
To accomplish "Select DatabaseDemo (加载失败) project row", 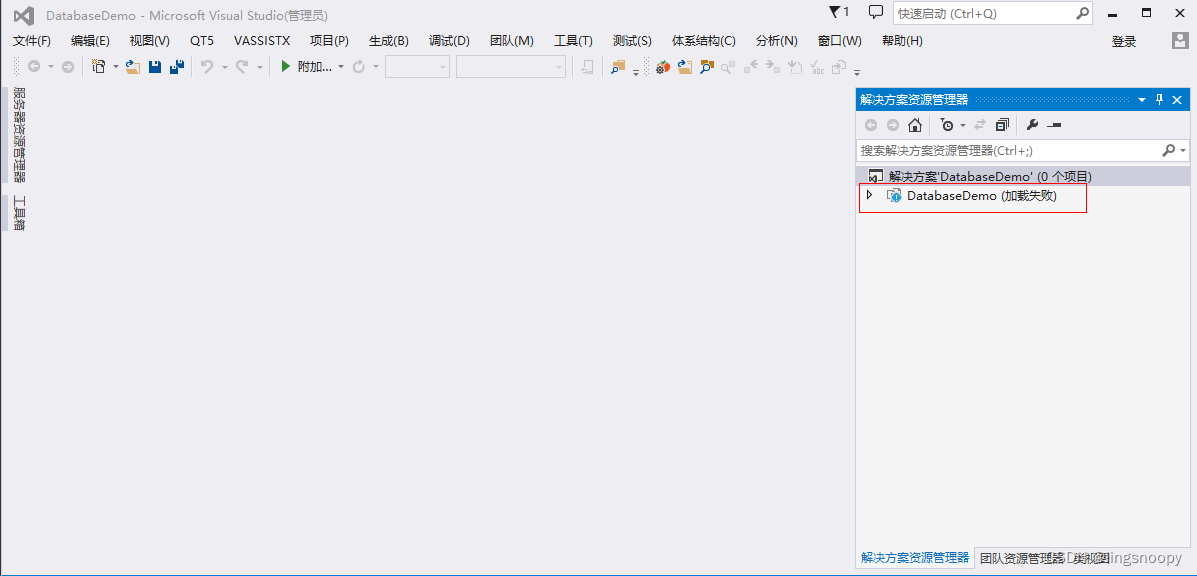I will point(1023,195).
